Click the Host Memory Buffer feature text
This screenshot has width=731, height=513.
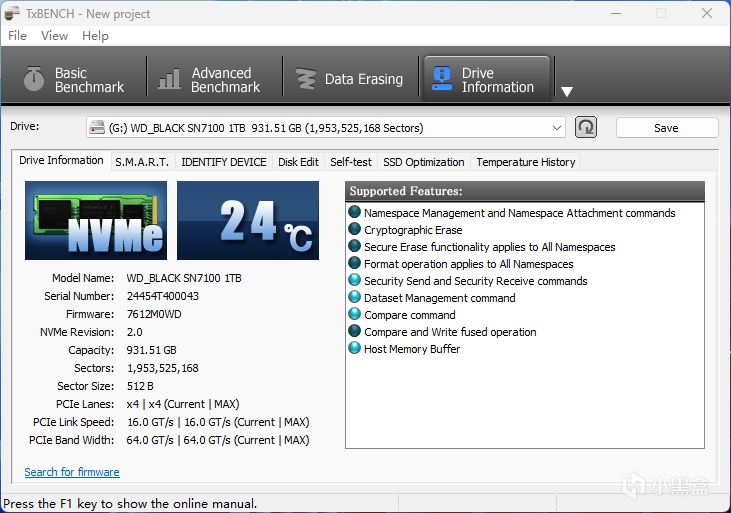coord(412,349)
